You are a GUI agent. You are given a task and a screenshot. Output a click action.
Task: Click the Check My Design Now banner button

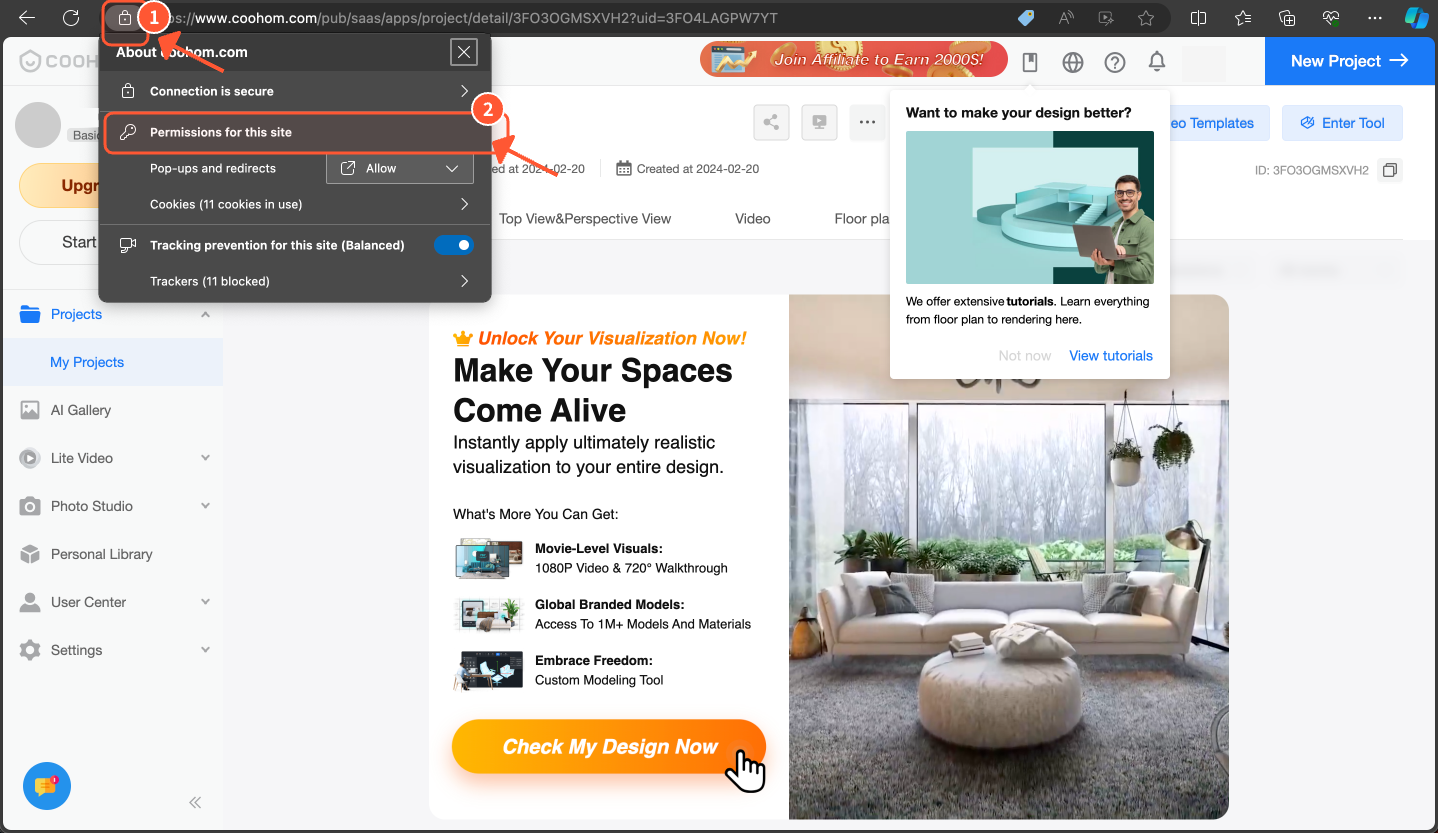[x=608, y=747]
